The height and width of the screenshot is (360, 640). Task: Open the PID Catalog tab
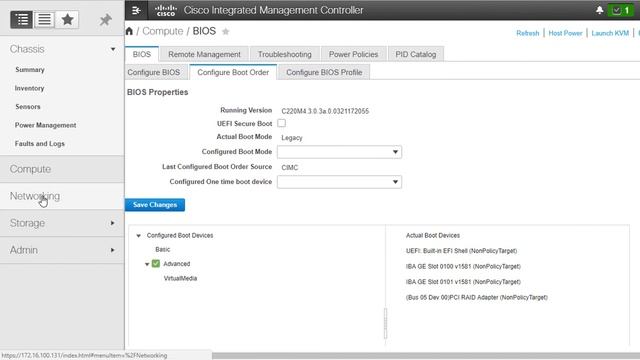tap(416, 54)
